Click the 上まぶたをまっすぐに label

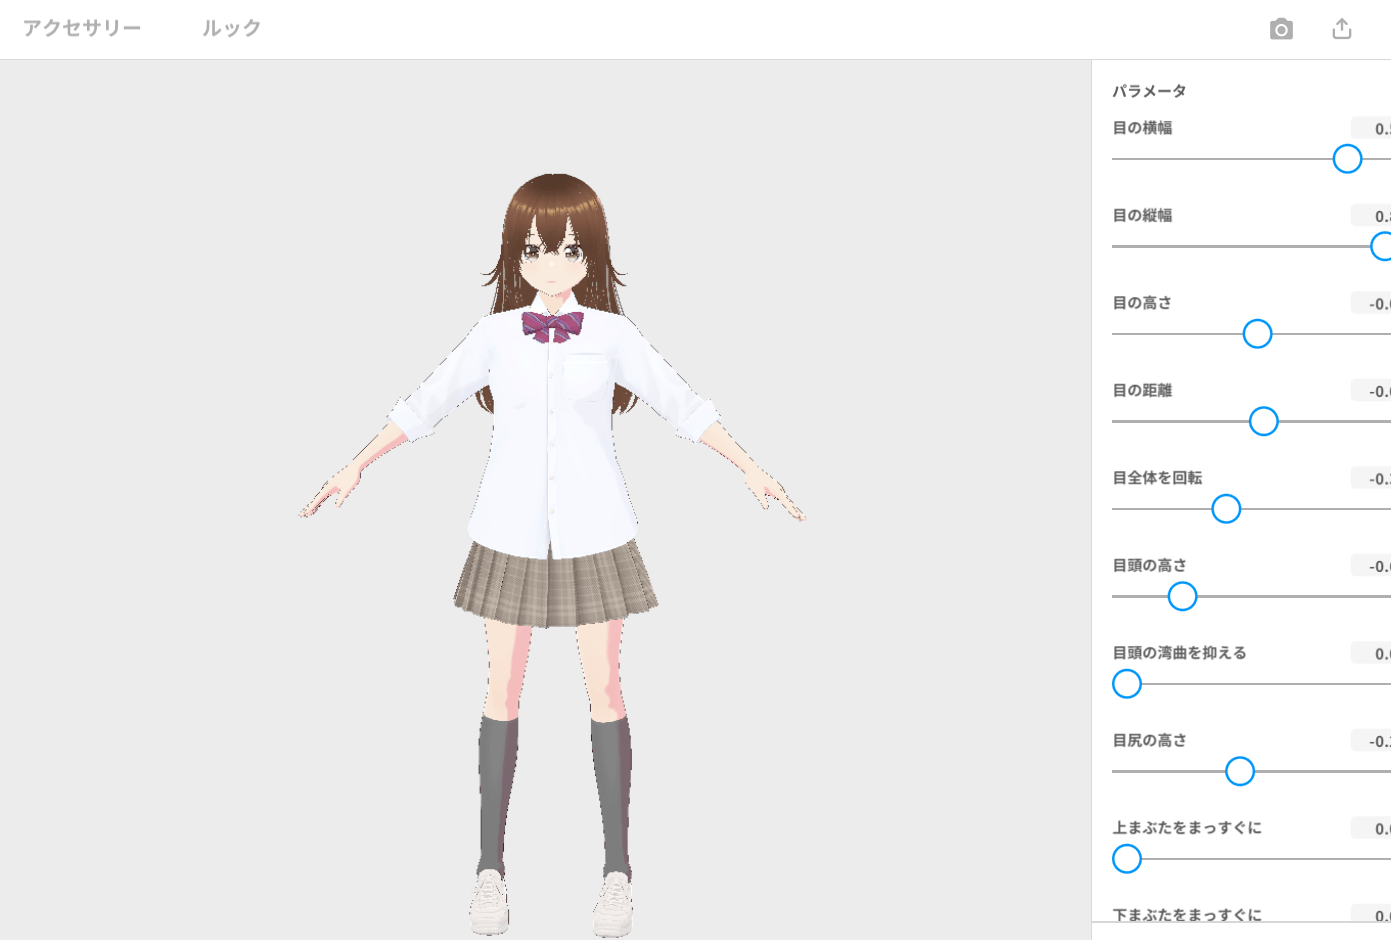[x=1187, y=828]
